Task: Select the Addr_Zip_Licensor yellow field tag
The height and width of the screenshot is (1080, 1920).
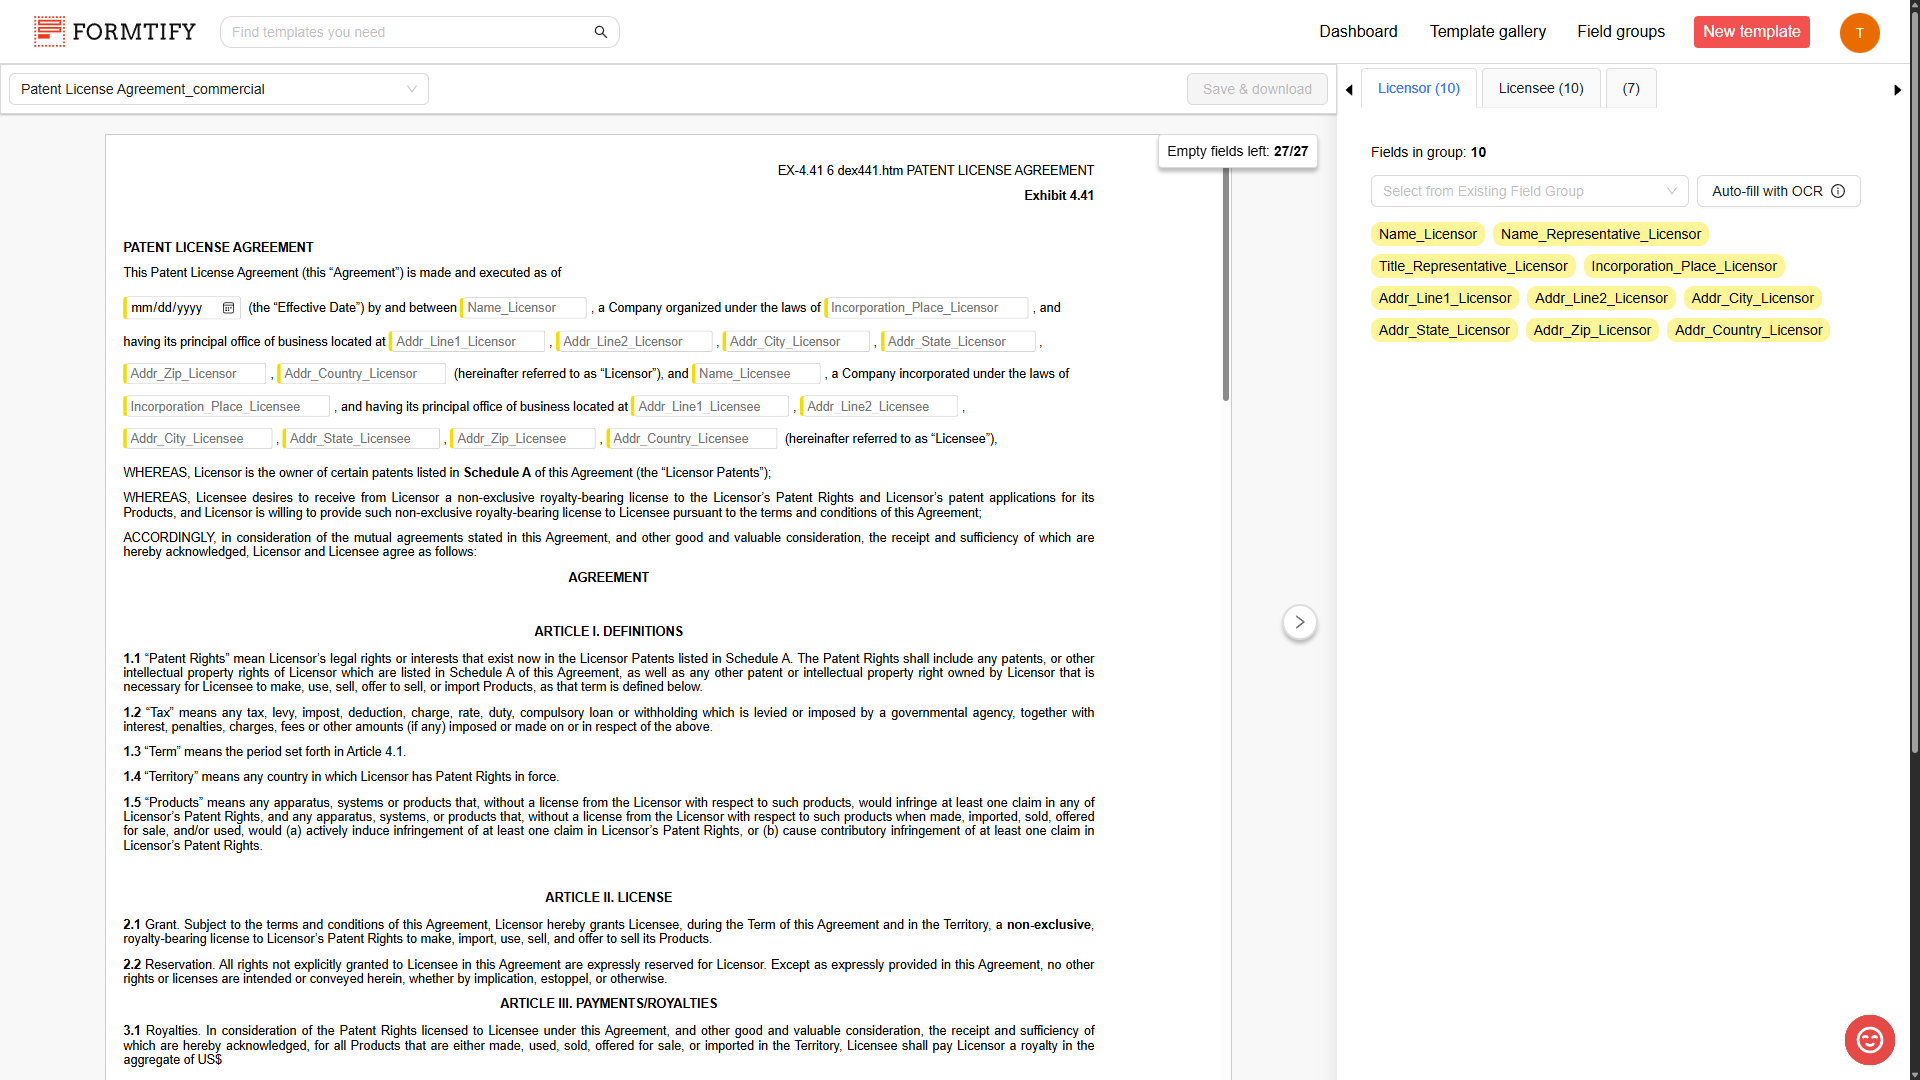Action: point(1592,330)
